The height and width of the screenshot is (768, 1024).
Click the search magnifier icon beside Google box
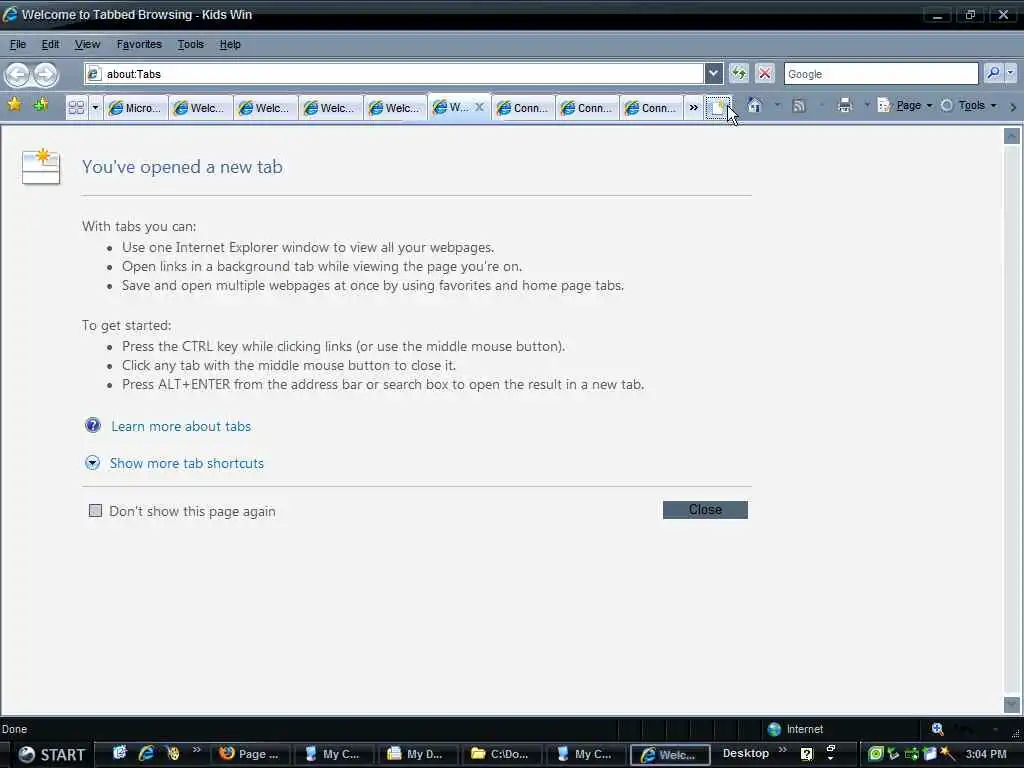[993, 73]
